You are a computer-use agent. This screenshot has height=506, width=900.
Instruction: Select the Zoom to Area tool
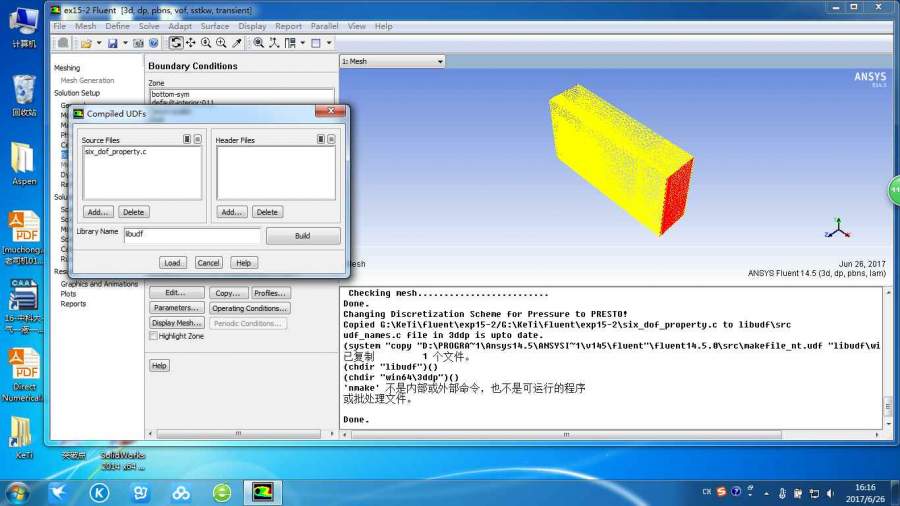pos(221,43)
